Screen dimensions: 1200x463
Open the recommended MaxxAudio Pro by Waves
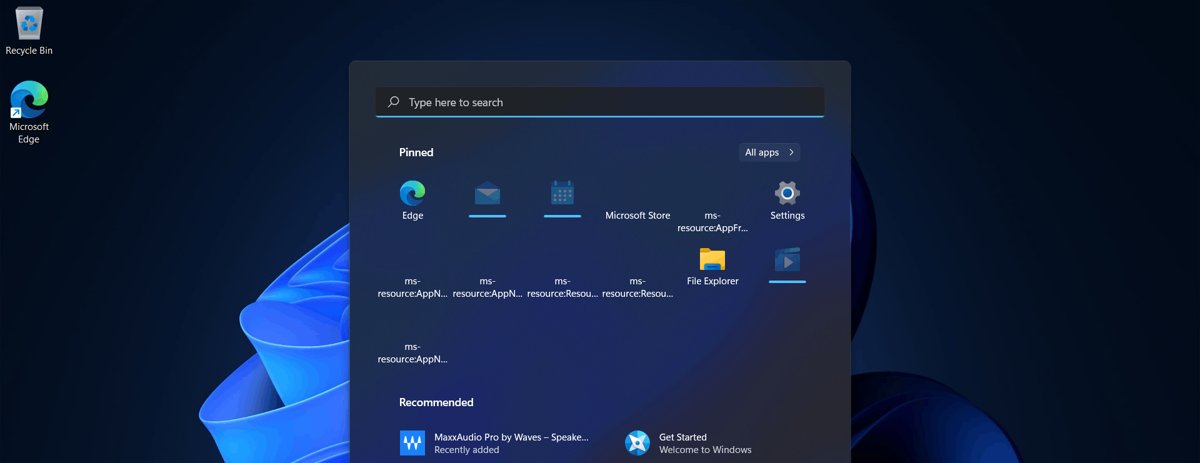pos(495,443)
